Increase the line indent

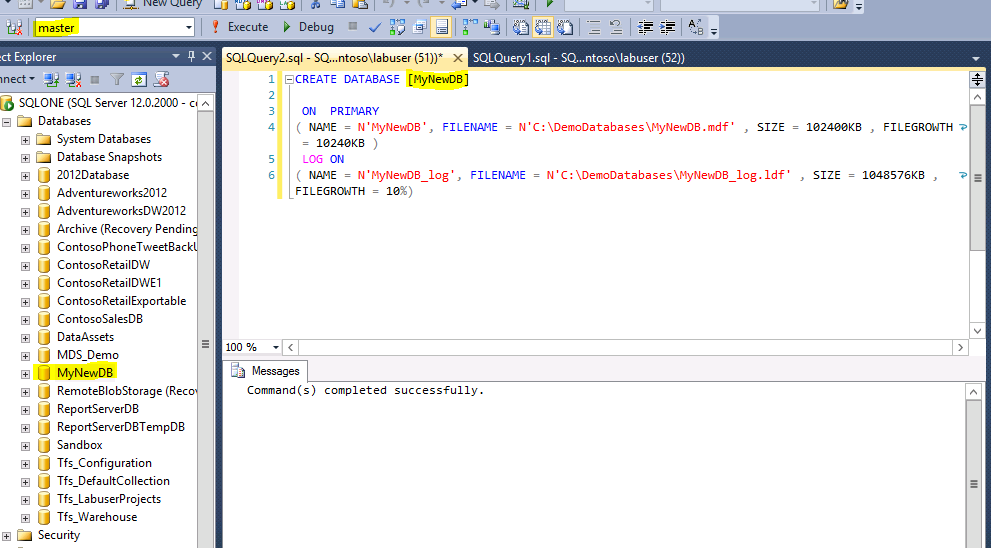point(667,27)
